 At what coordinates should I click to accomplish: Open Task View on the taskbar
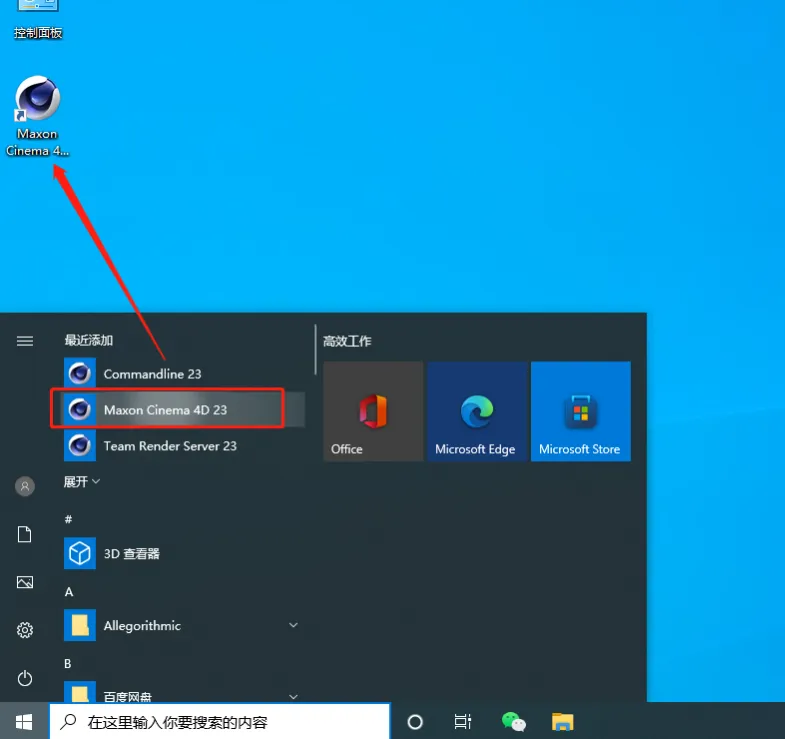click(463, 722)
